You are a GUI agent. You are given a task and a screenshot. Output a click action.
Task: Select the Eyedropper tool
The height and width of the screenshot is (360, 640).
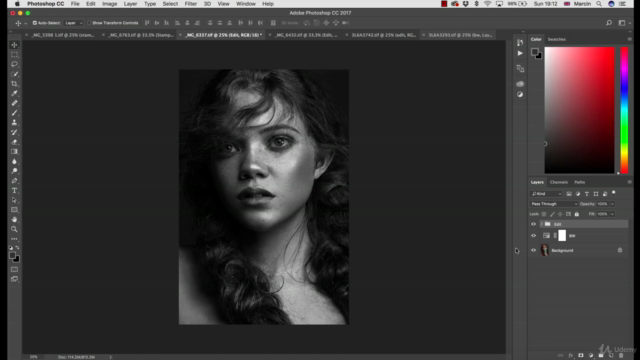coord(14,93)
